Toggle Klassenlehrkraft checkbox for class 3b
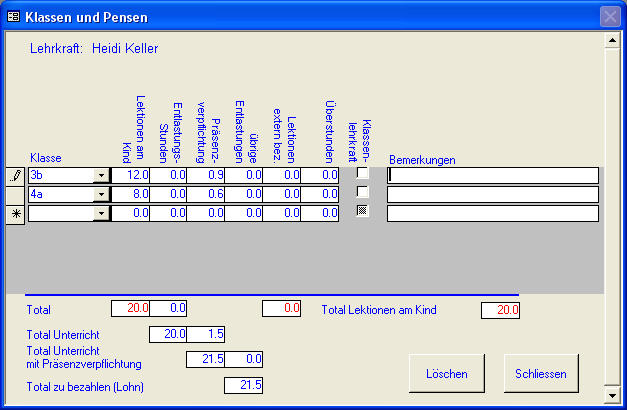 (363, 174)
